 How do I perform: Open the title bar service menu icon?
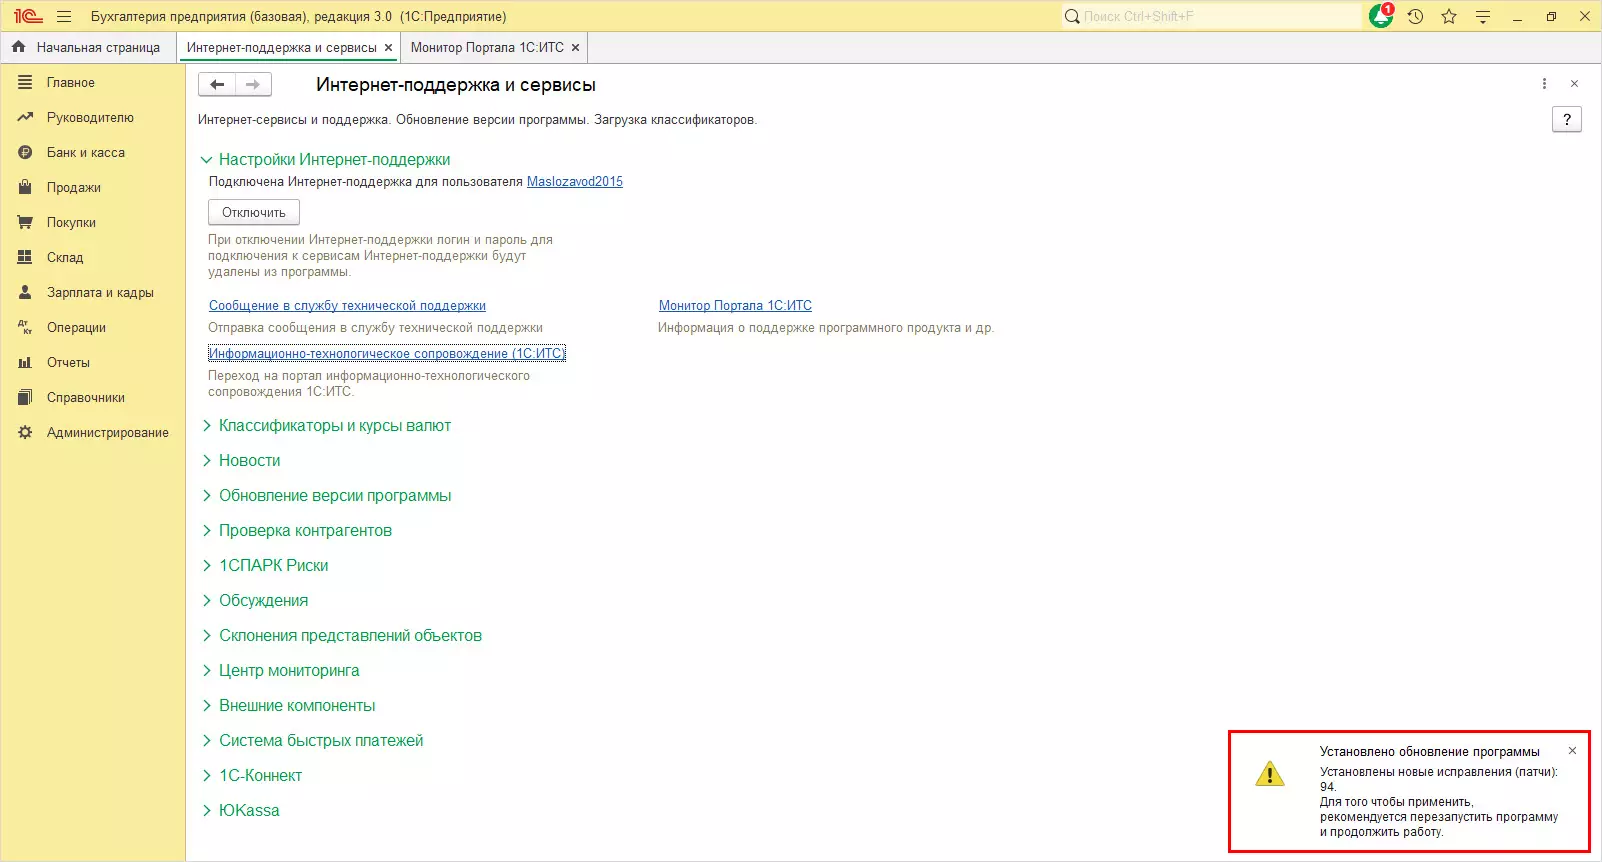pyautogui.click(x=1483, y=16)
